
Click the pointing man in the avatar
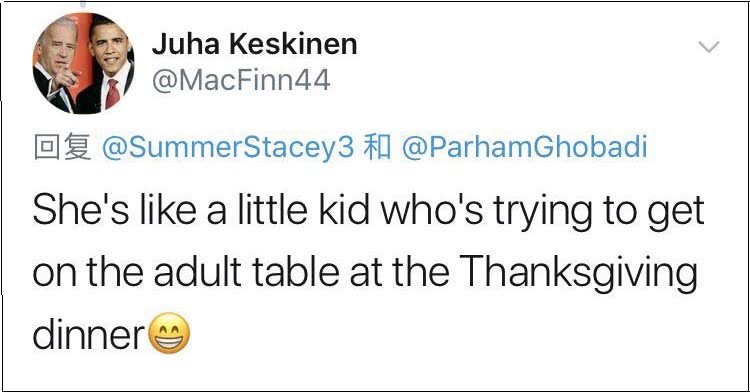[x=56, y=65]
